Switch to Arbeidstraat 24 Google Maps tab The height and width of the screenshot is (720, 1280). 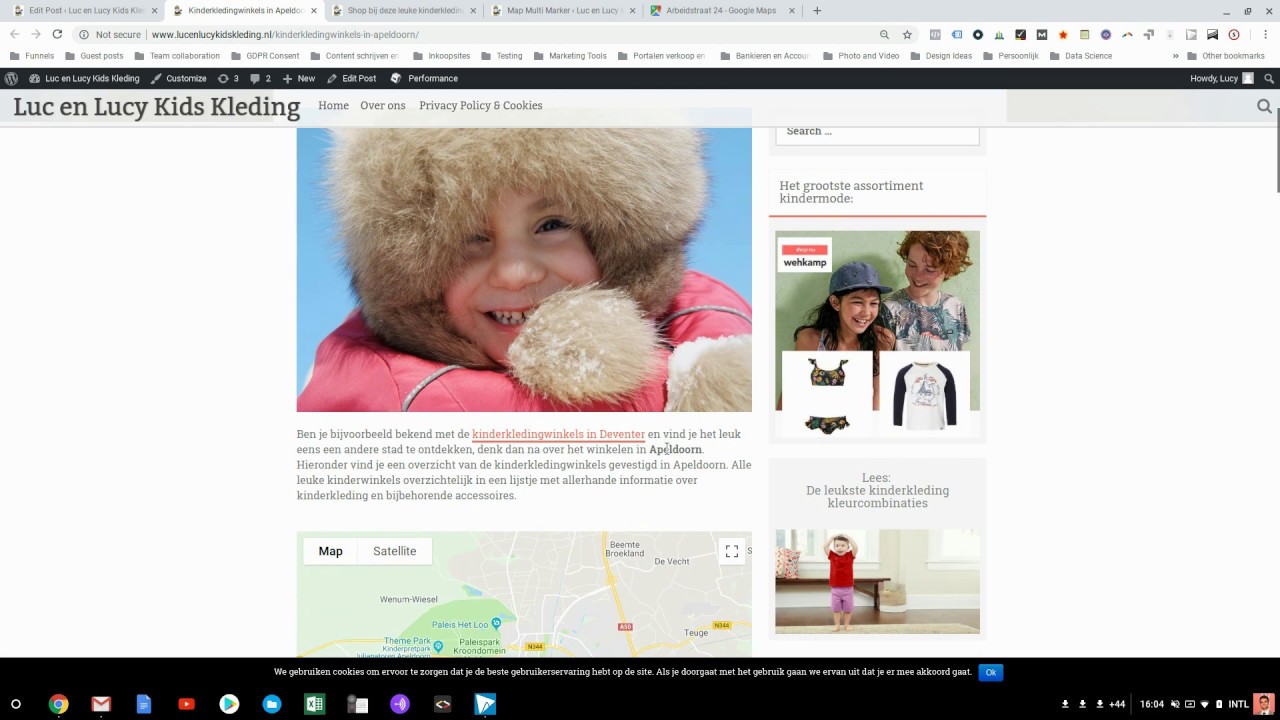pyautogui.click(x=722, y=11)
